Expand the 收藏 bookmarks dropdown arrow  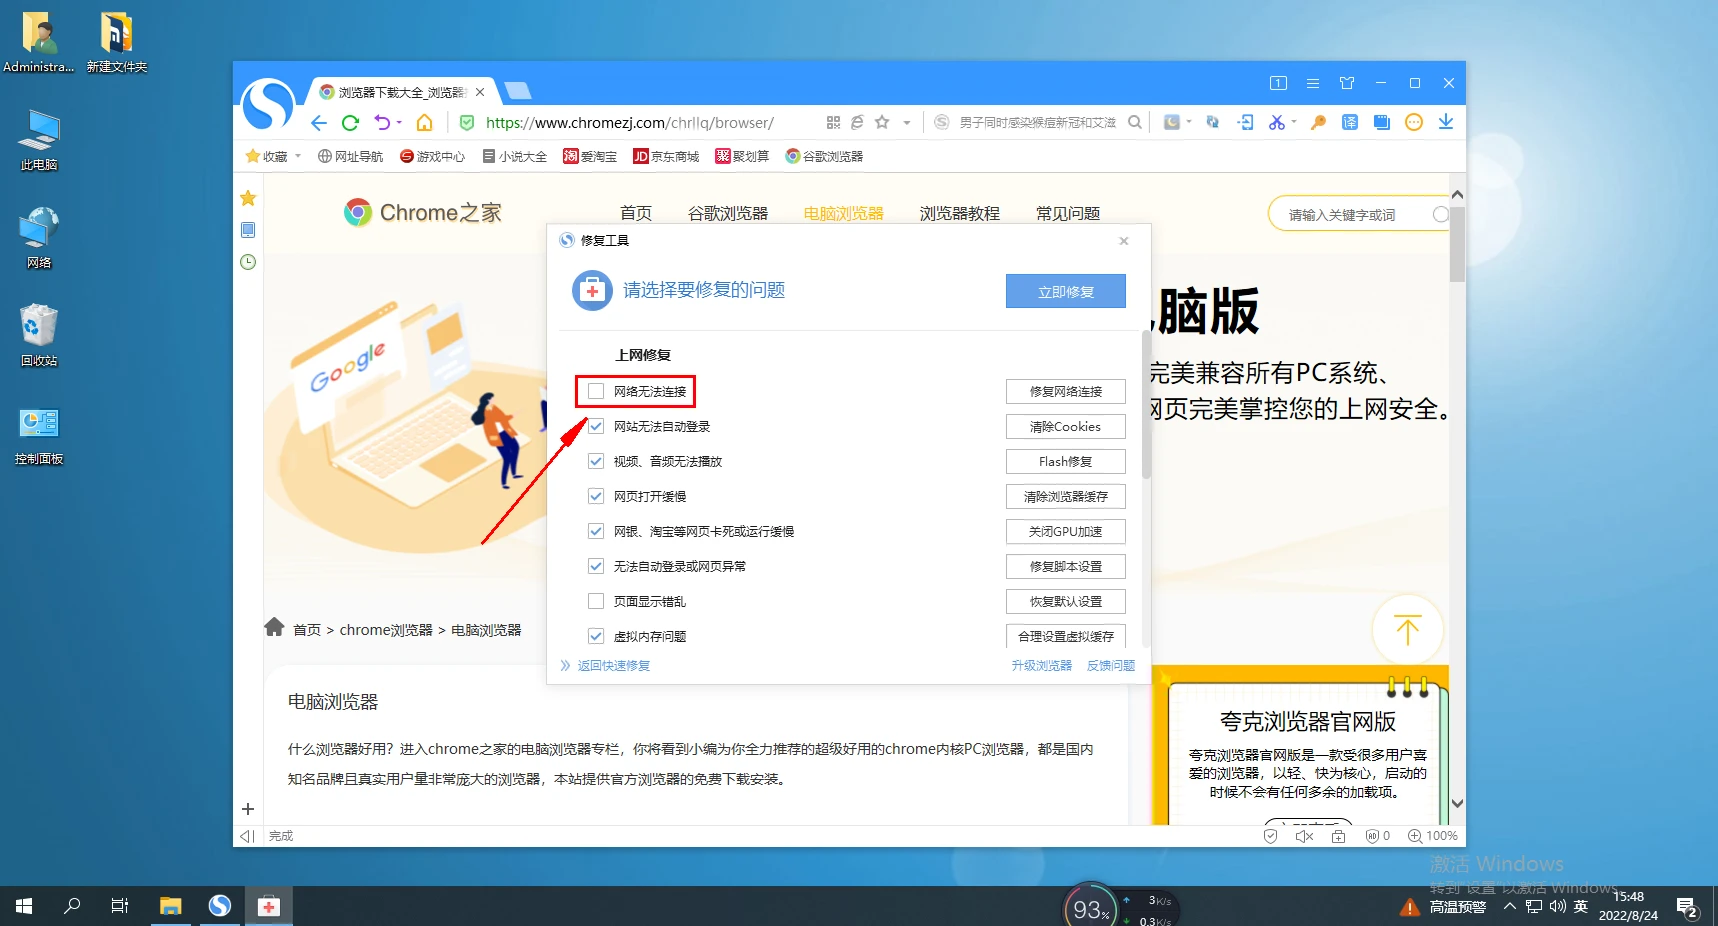[298, 156]
